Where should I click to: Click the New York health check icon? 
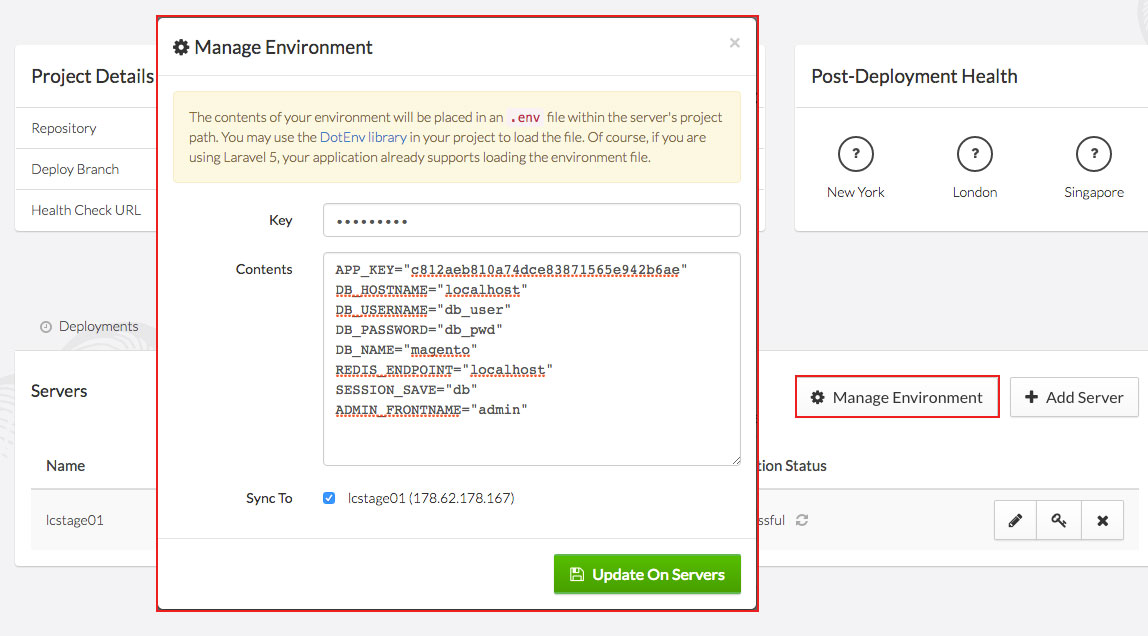pyautogui.click(x=855, y=154)
